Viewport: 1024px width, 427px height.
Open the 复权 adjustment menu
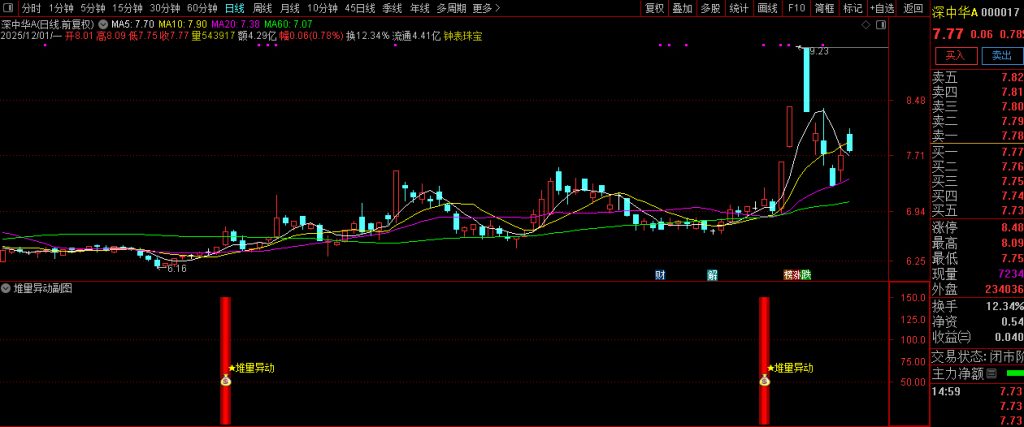(654, 8)
